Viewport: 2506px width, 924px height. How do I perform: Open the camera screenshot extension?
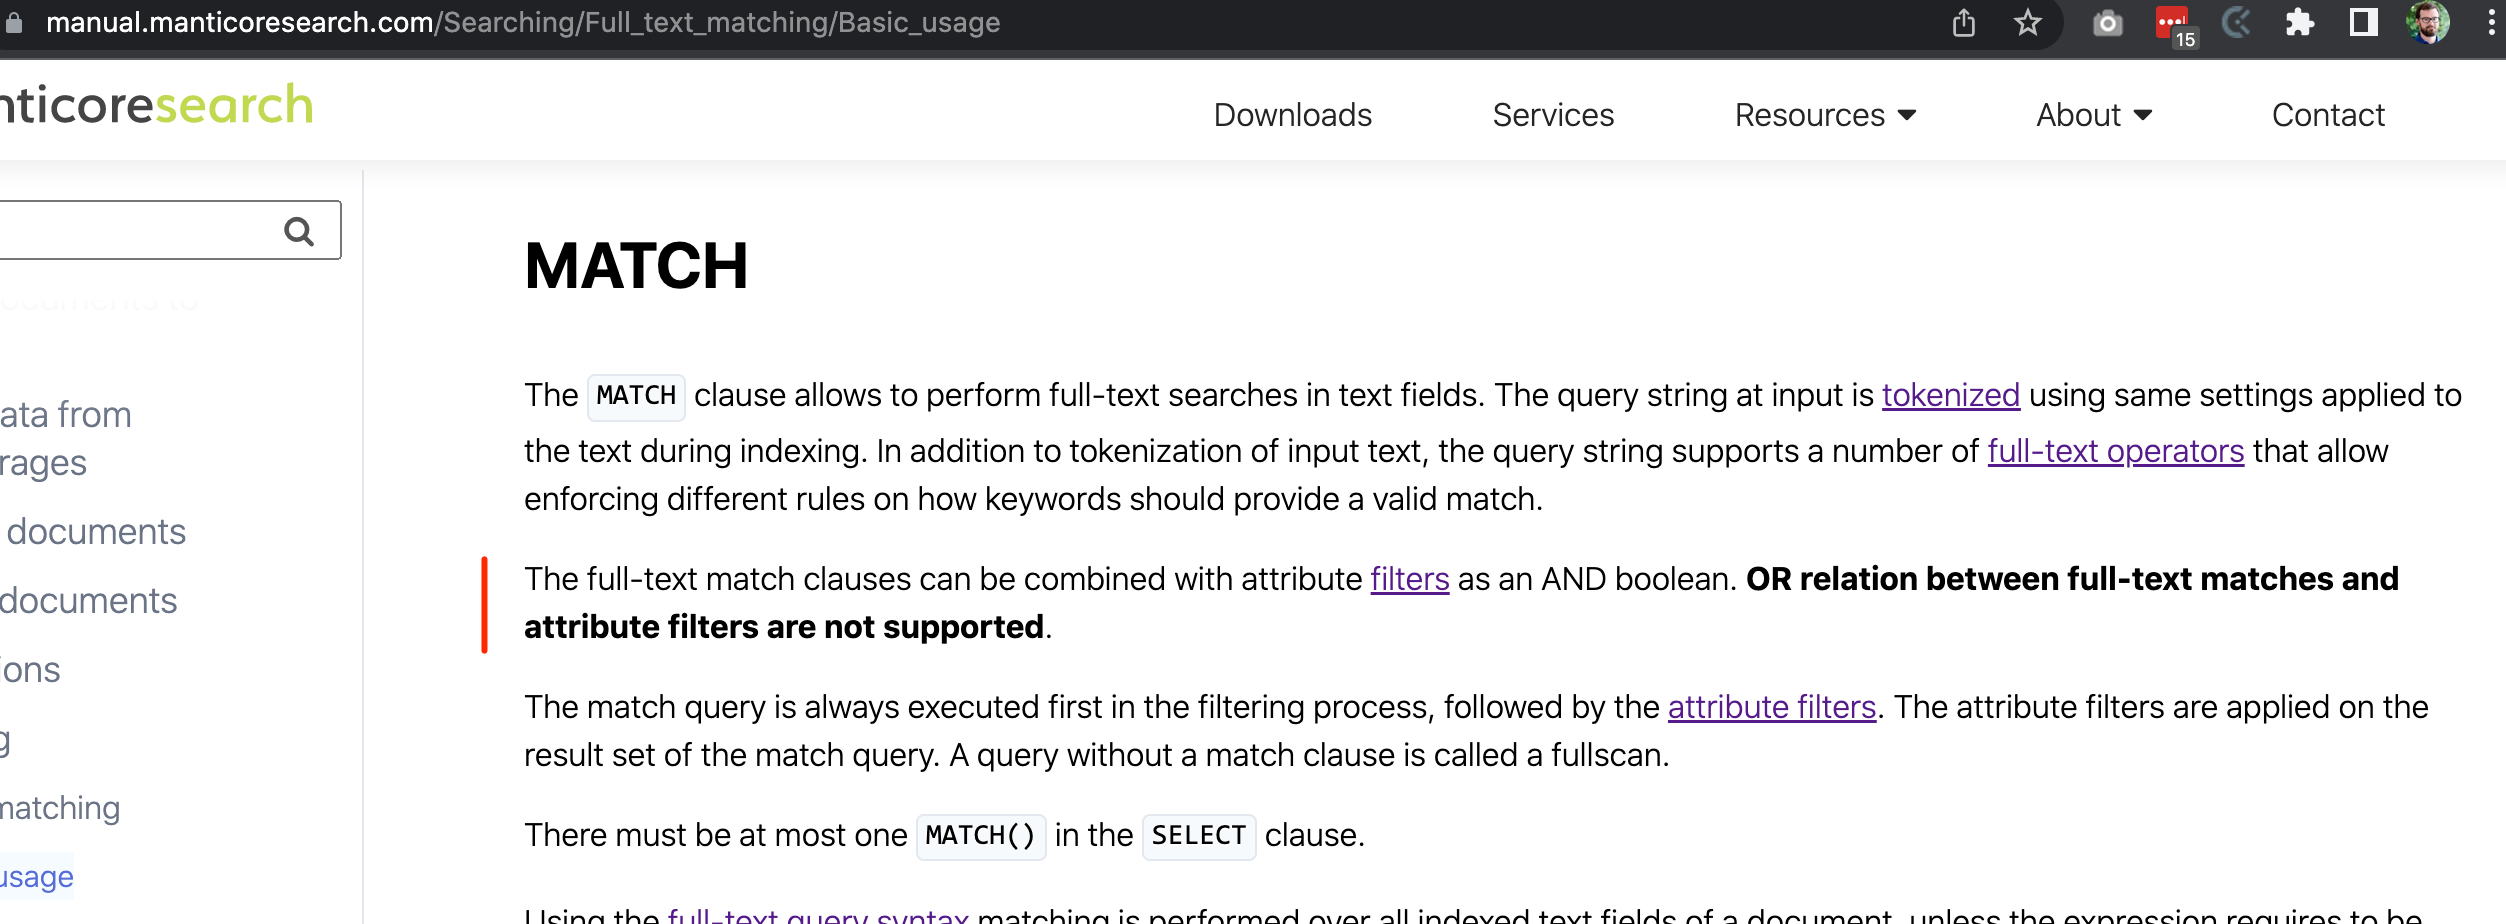(x=2108, y=22)
